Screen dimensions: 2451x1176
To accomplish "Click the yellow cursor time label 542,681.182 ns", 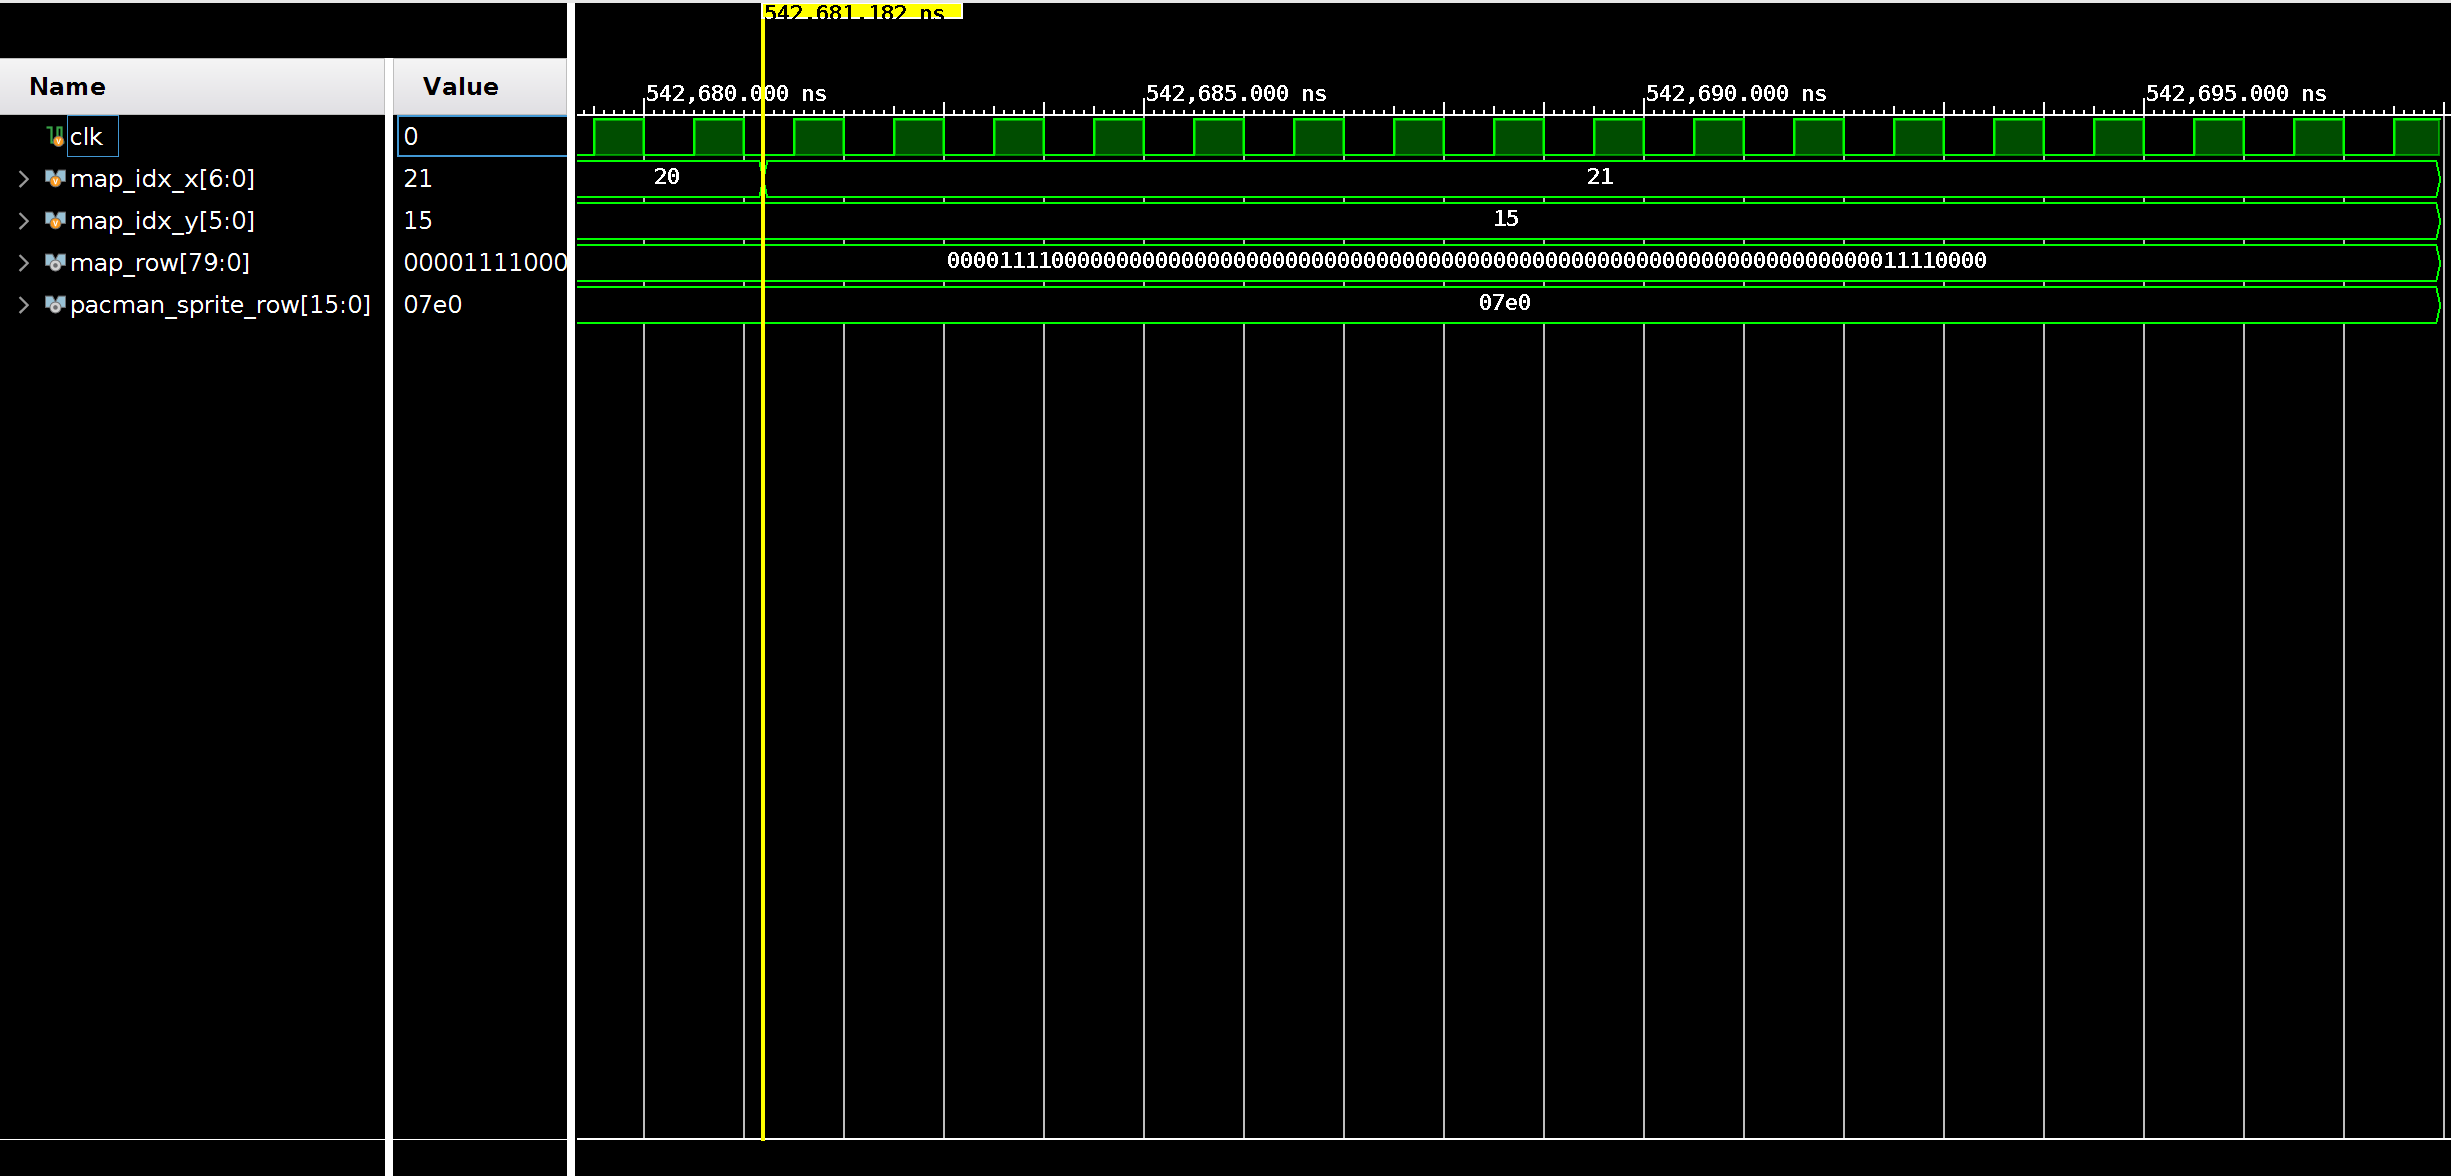I will [862, 12].
